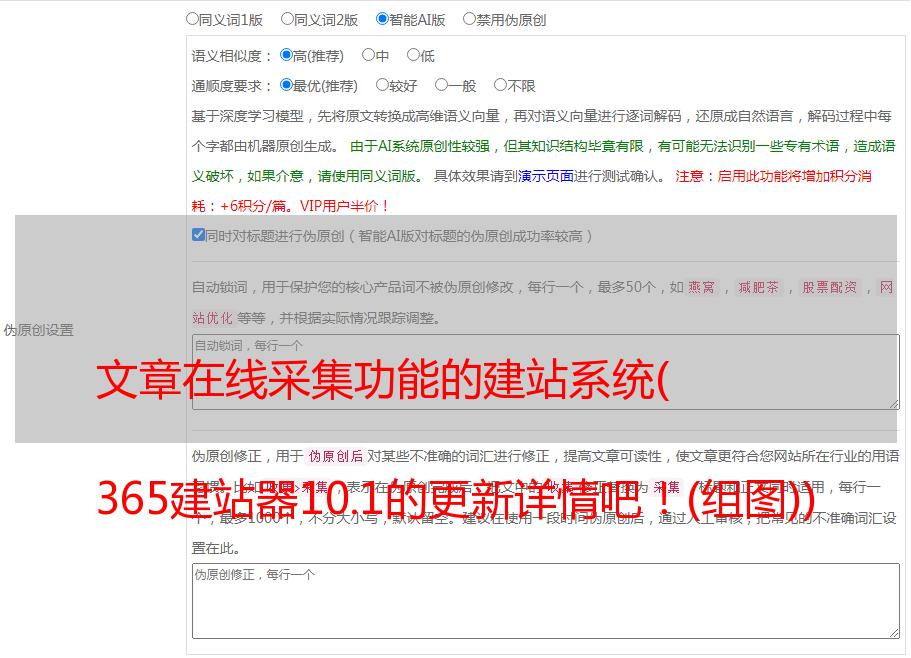This screenshot has width=911, height=658.
Task: Click the green 由于AI系统原创性较强 warning text
Action: click(x=543, y=161)
